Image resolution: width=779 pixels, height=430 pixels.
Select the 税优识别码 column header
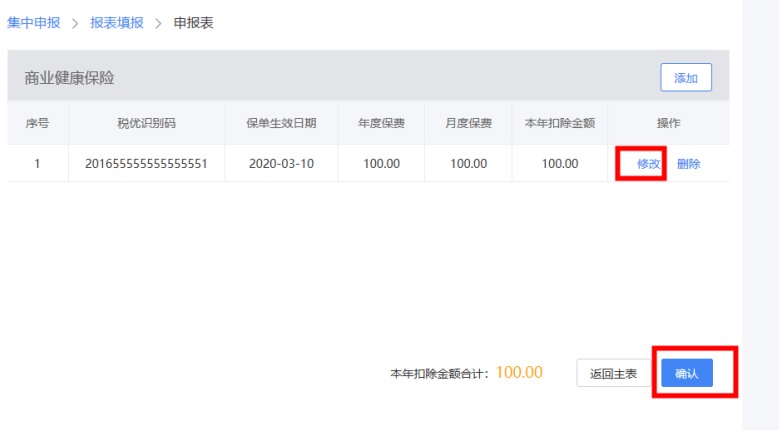click(146, 124)
